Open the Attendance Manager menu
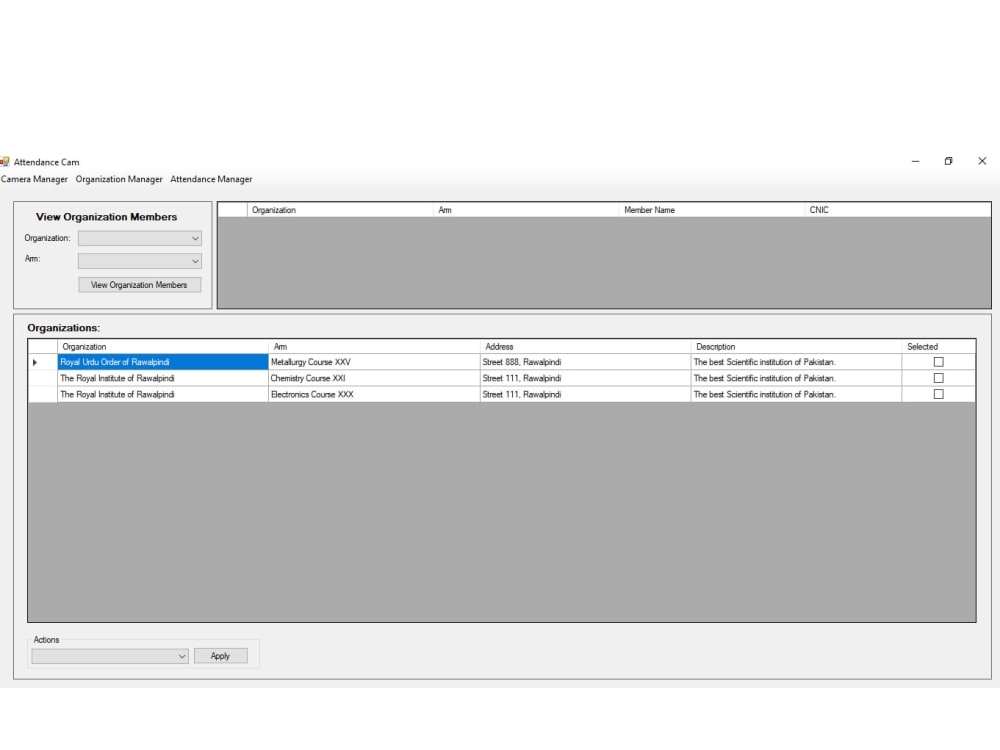The height and width of the screenshot is (750, 1000). click(211, 179)
